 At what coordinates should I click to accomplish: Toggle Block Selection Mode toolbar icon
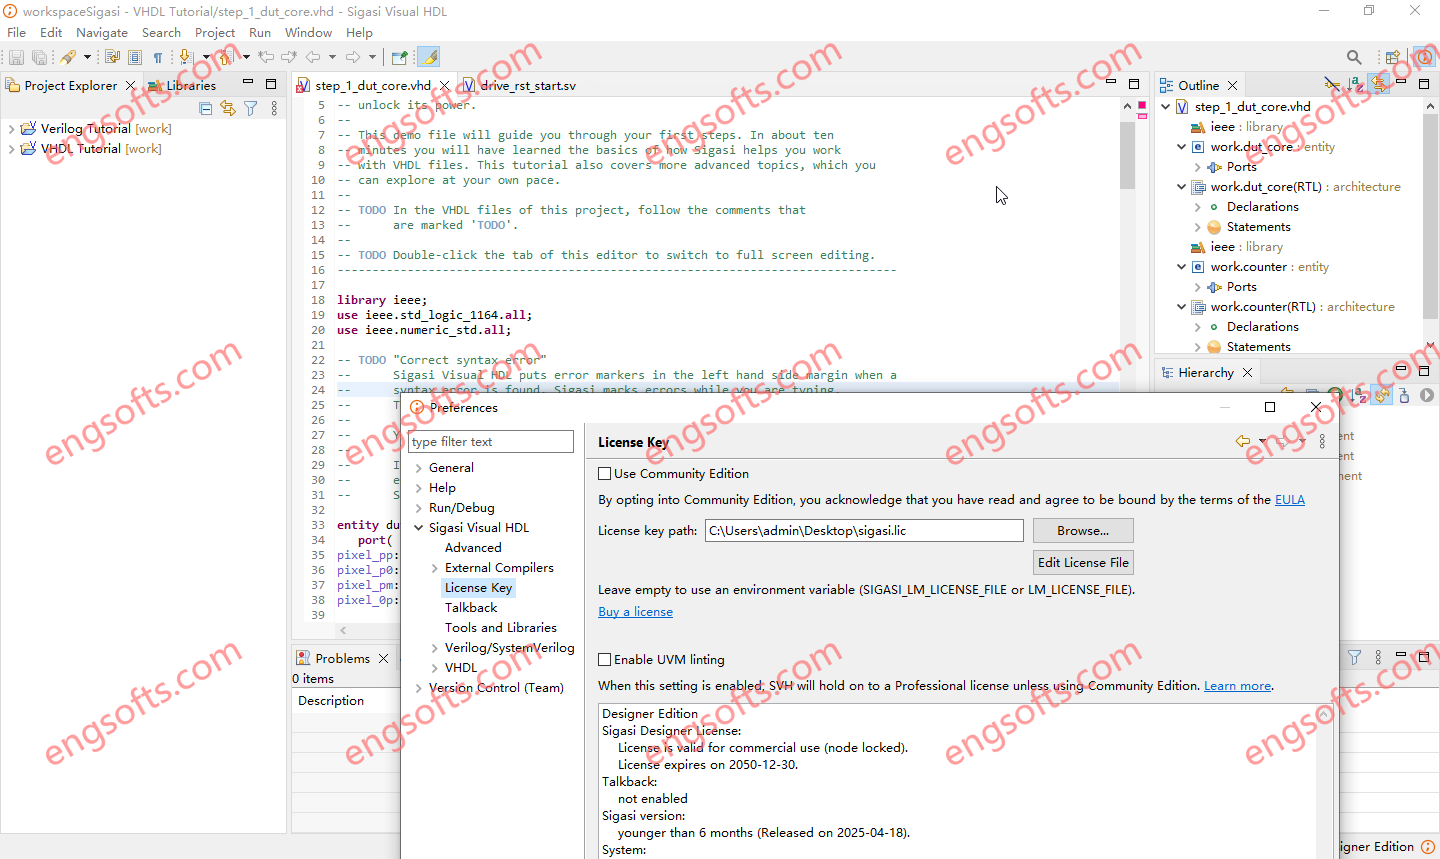pyautogui.click(x=135, y=57)
